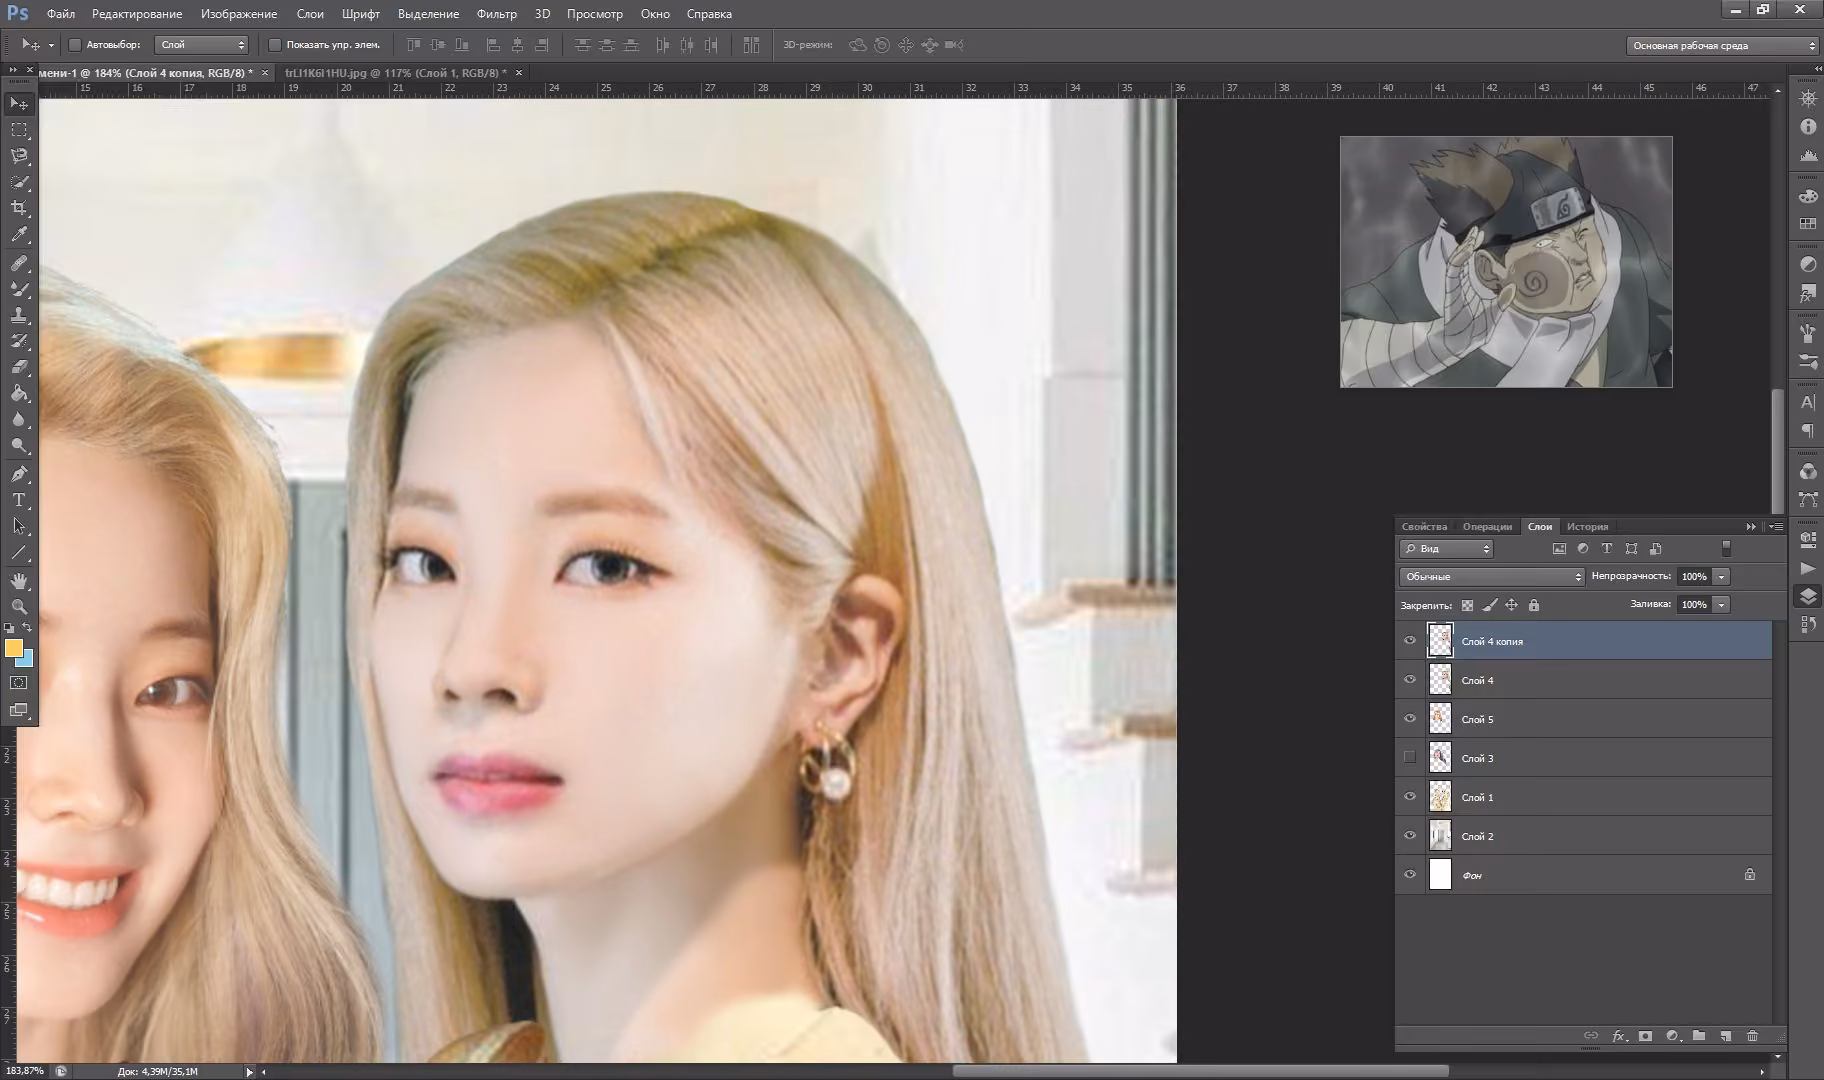The width and height of the screenshot is (1824, 1080).
Task: Select the Clone Stamp tool
Action: [x=19, y=315]
